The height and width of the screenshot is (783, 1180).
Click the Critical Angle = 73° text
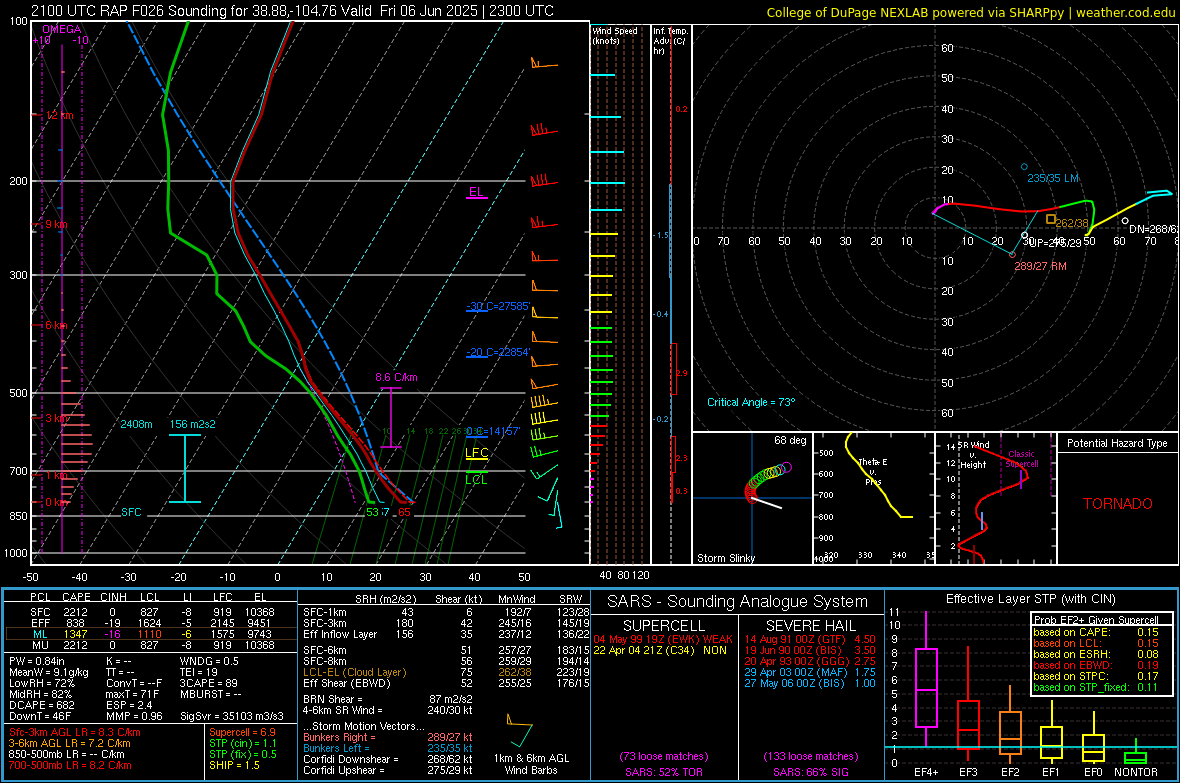point(751,402)
